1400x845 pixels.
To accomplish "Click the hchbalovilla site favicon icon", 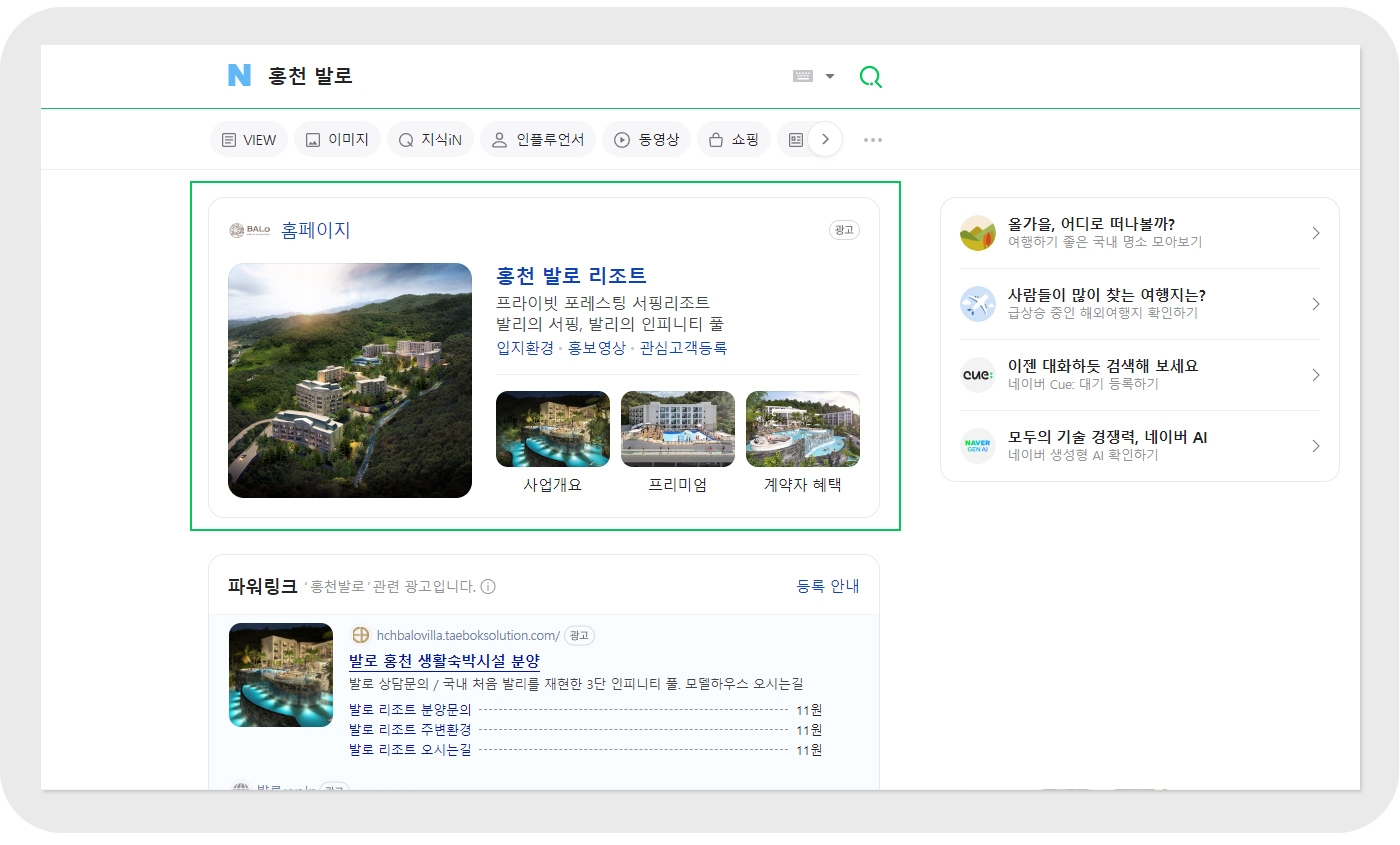I will pyautogui.click(x=360, y=635).
